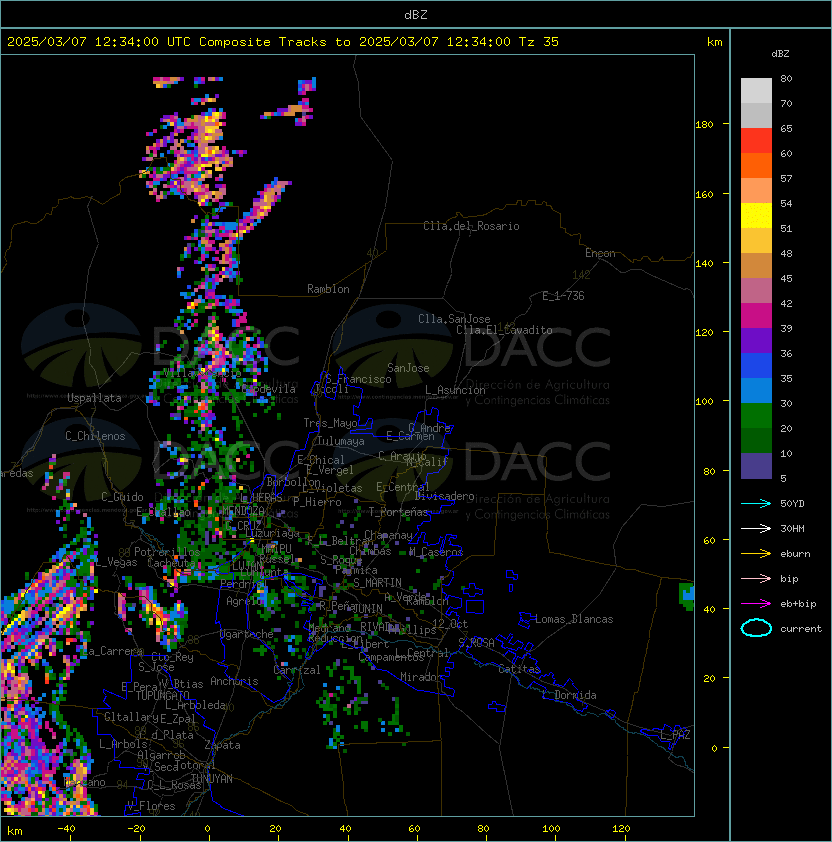The width and height of the screenshot is (832, 842).
Task: Pick the light blue swatch between 35 and 30
Action: [756, 390]
